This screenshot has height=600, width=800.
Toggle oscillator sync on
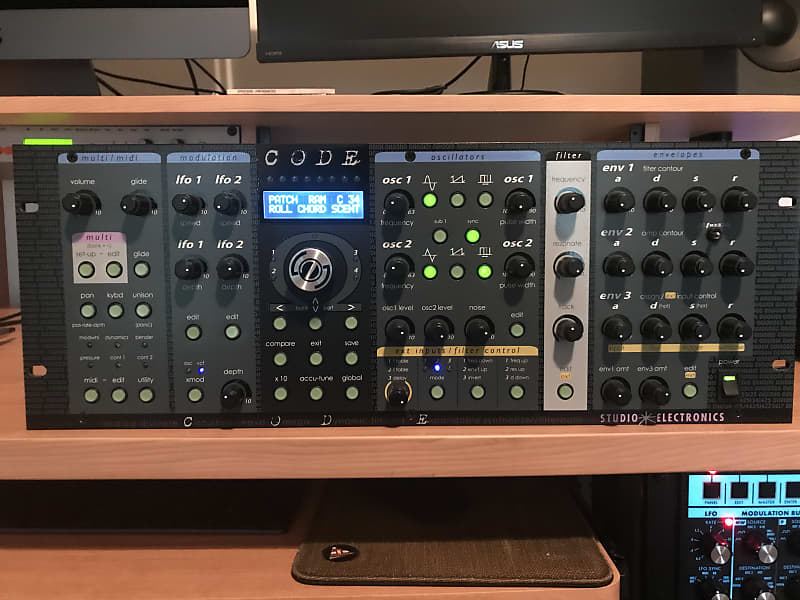(472, 234)
